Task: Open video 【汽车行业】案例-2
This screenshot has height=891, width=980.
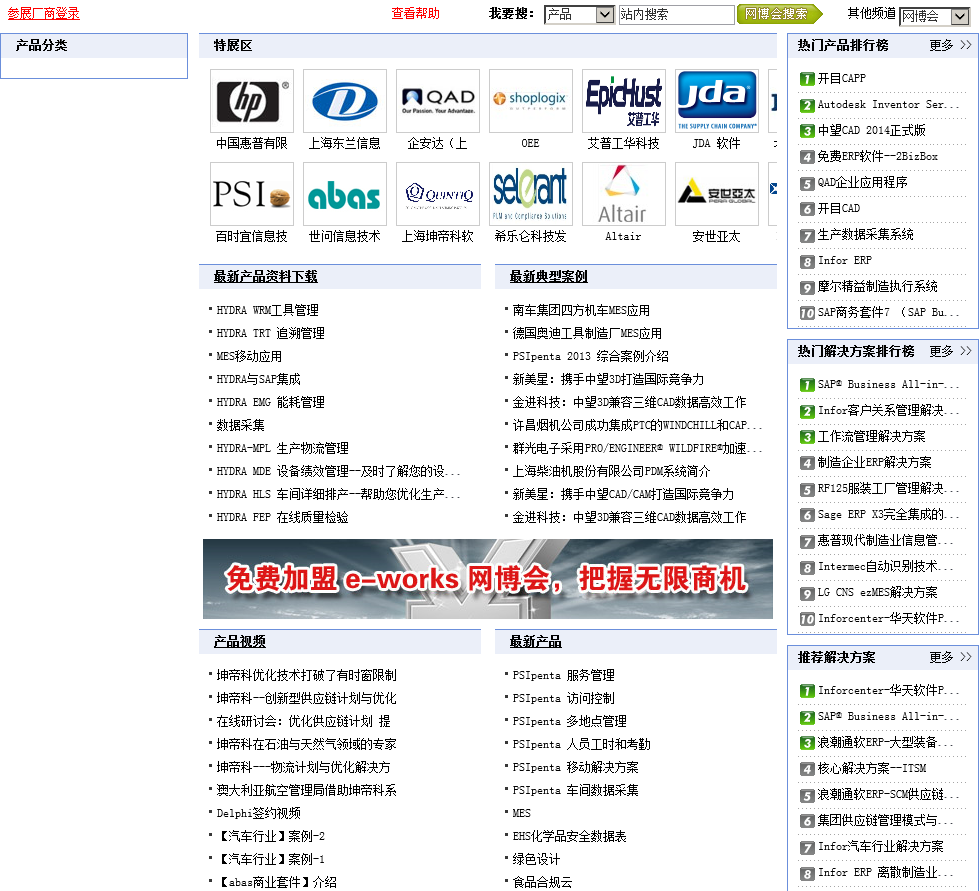Action: coord(271,837)
